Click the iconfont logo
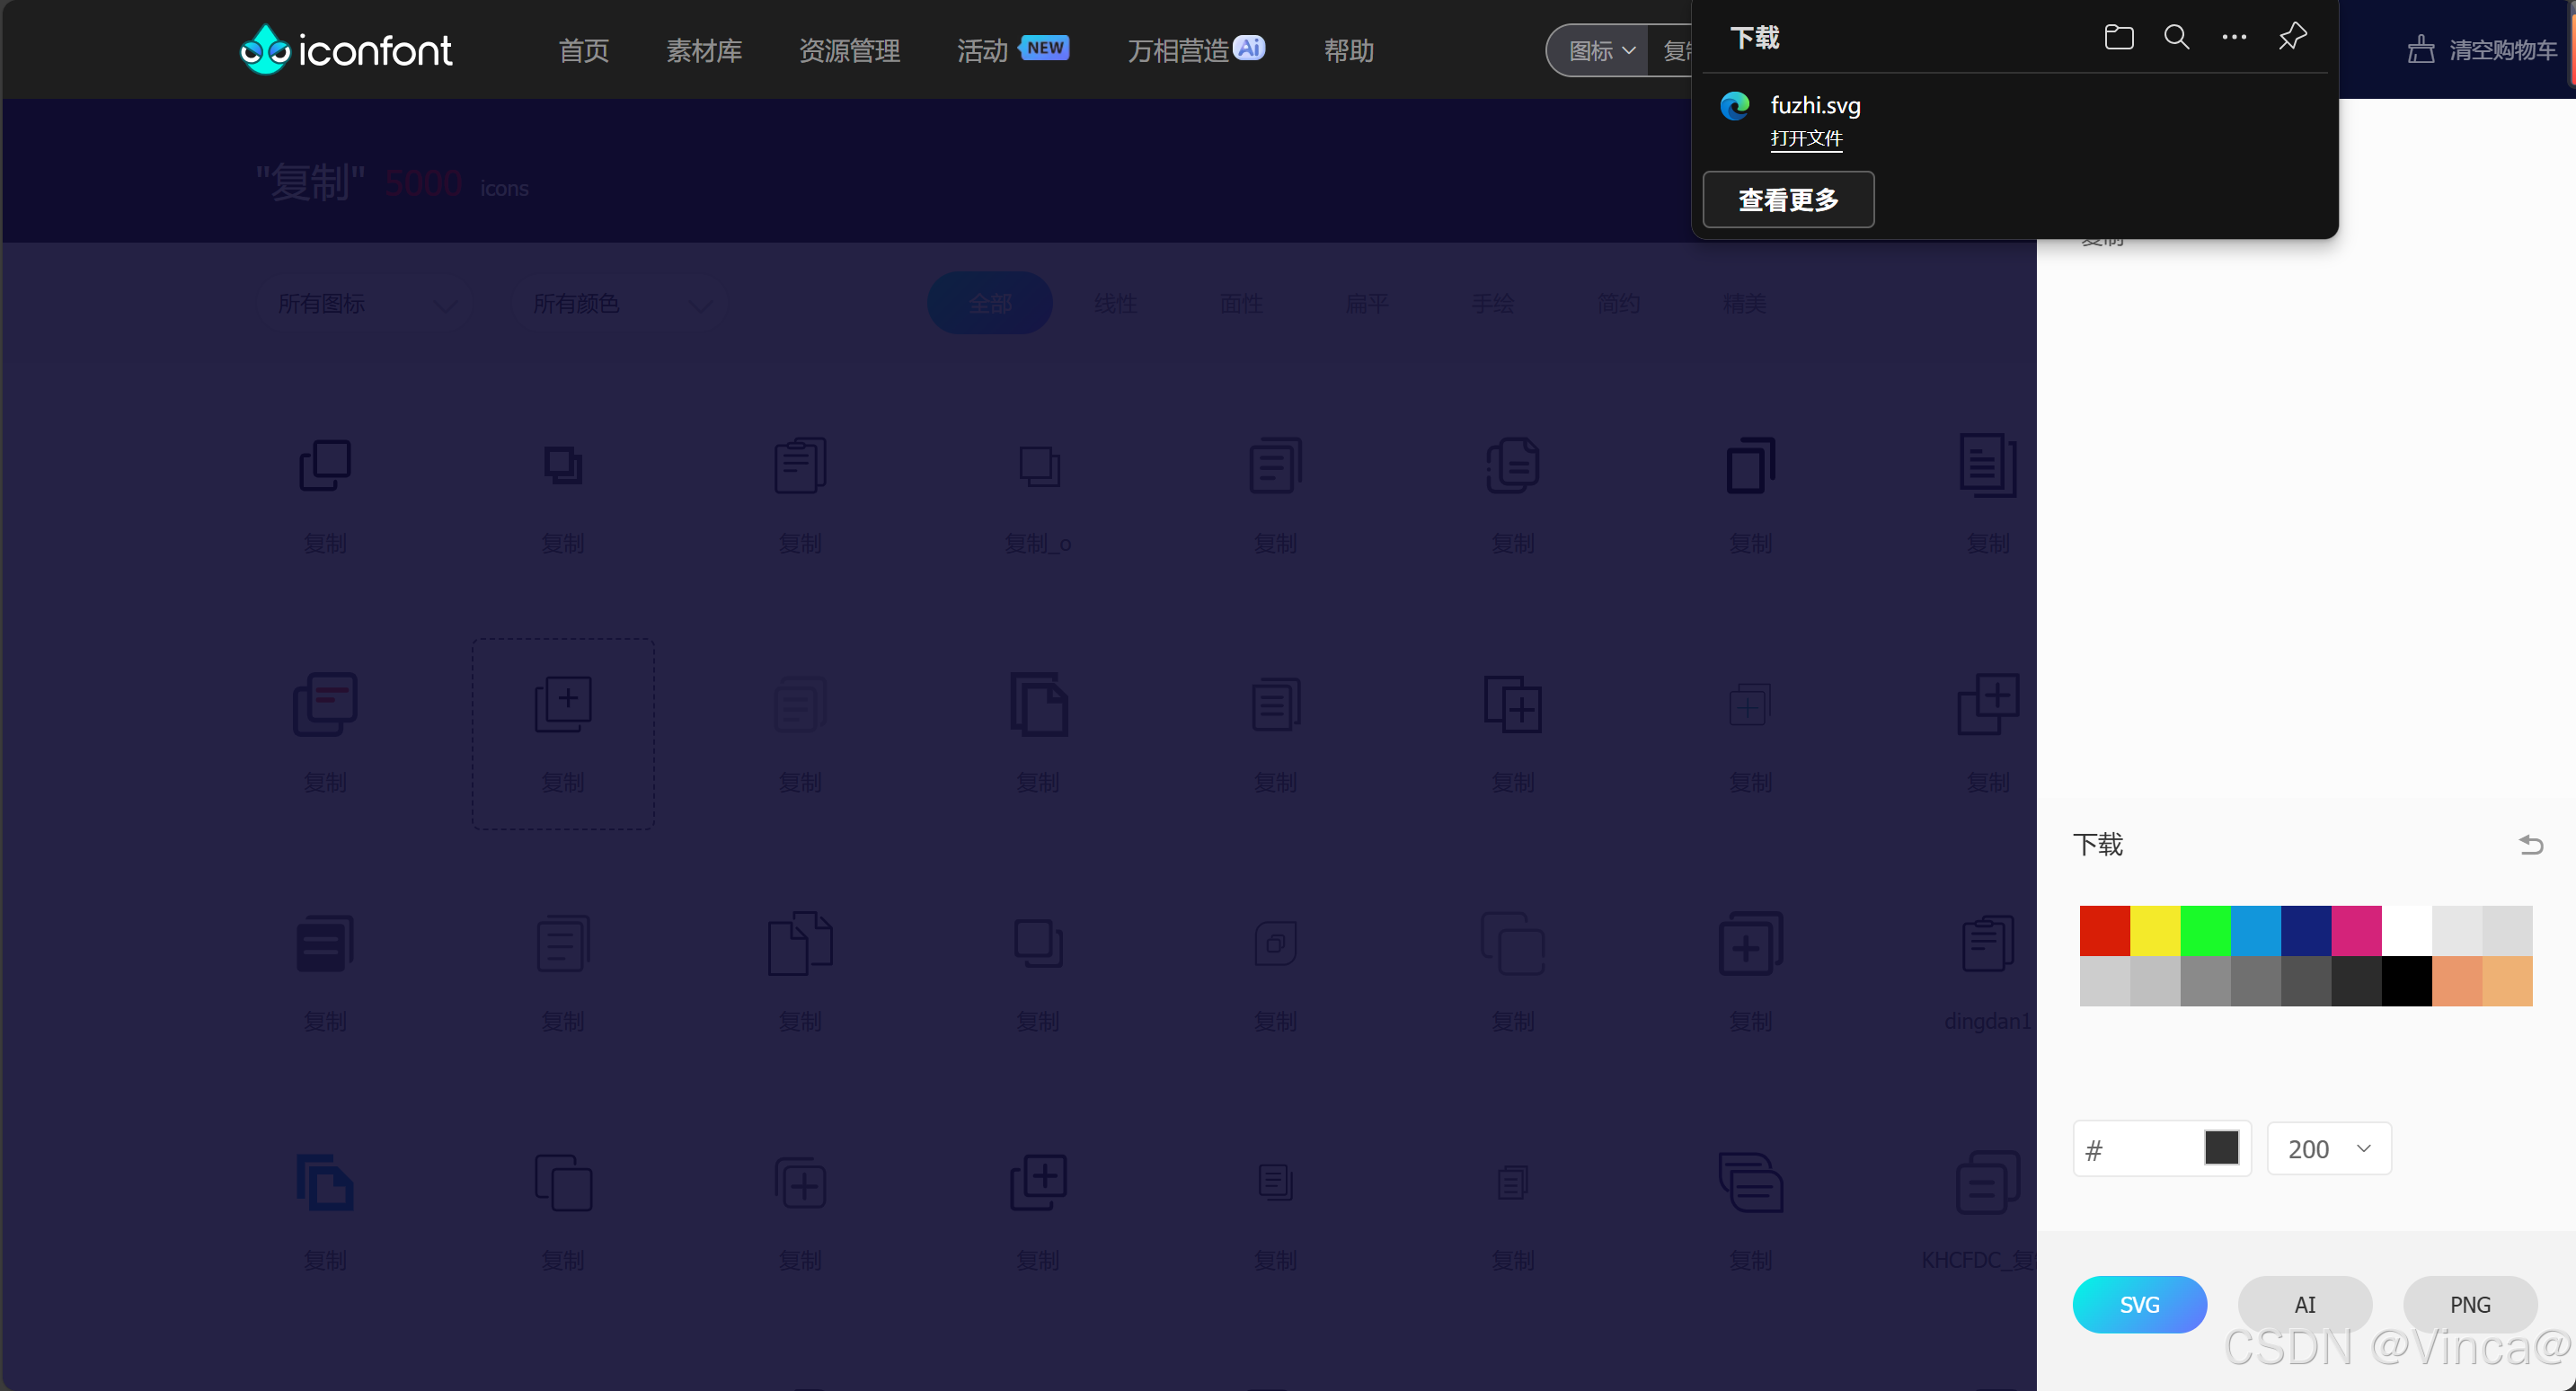The width and height of the screenshot is (2576, 1391). point(345,48)
